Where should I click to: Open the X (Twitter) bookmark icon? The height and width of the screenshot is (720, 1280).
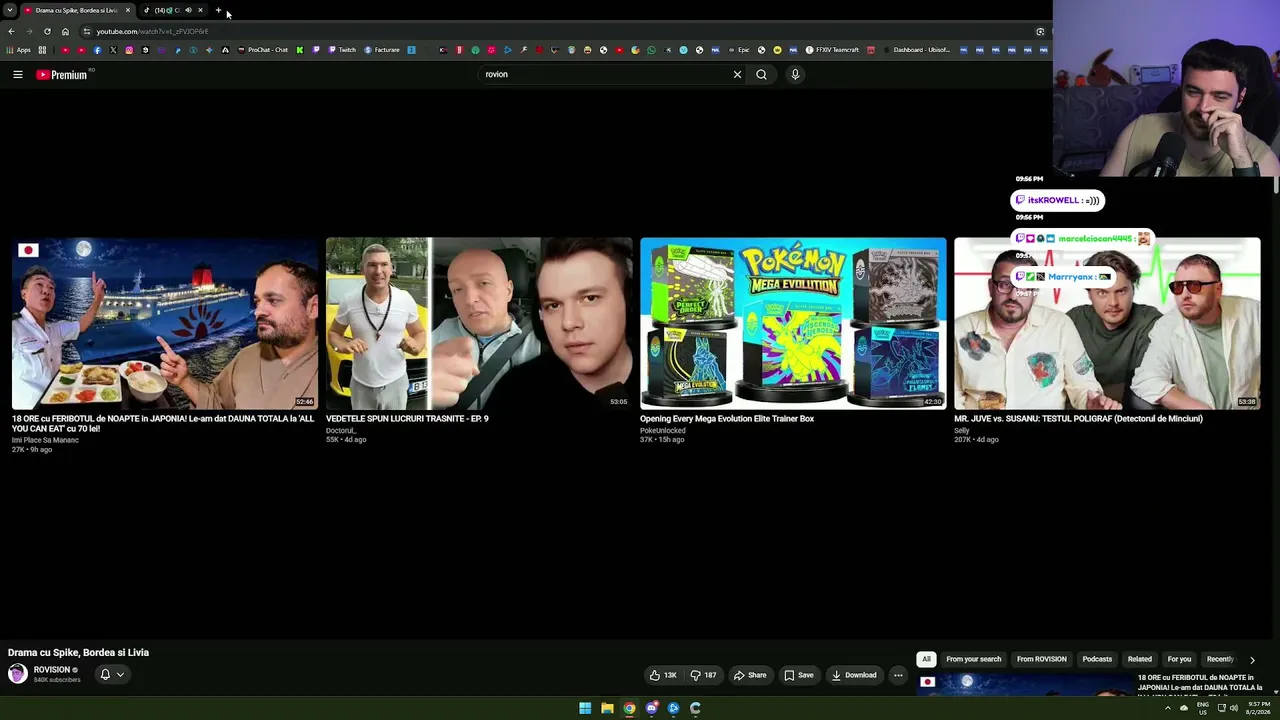pyautogui.click(x=113, y=50)
